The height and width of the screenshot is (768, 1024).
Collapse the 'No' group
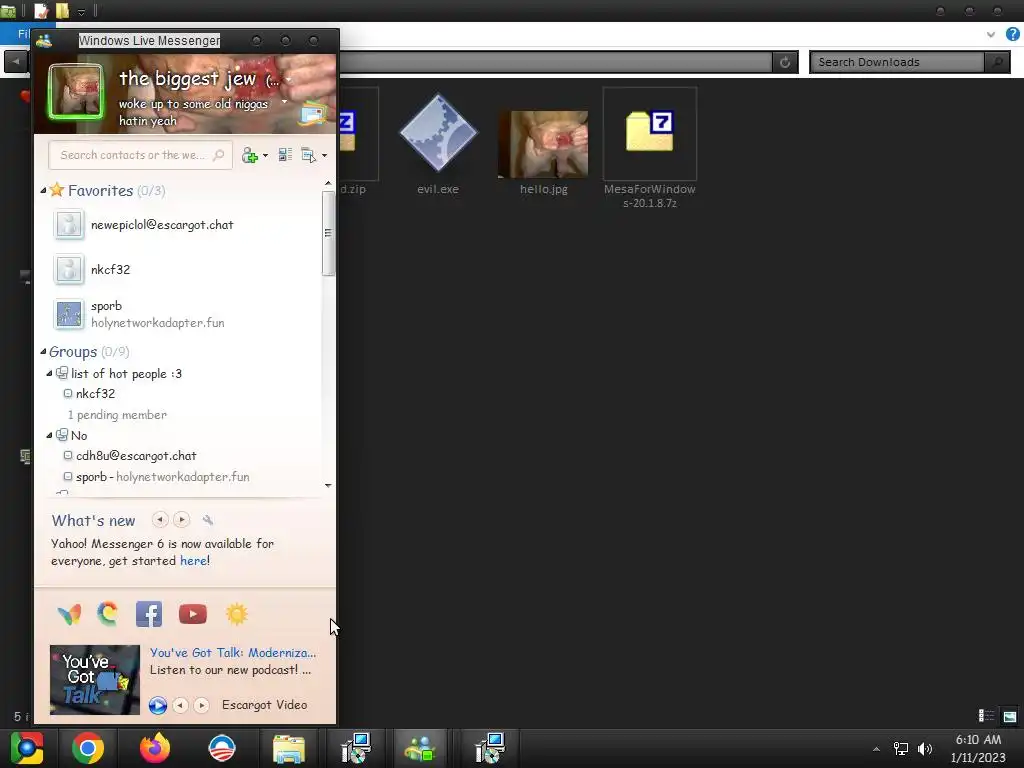(49, 436)
